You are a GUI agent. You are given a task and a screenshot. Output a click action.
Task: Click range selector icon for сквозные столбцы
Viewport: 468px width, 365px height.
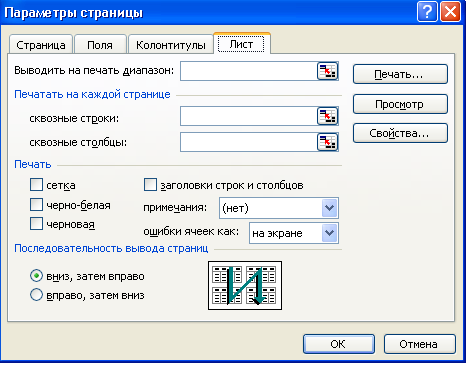tap(327, 142)
